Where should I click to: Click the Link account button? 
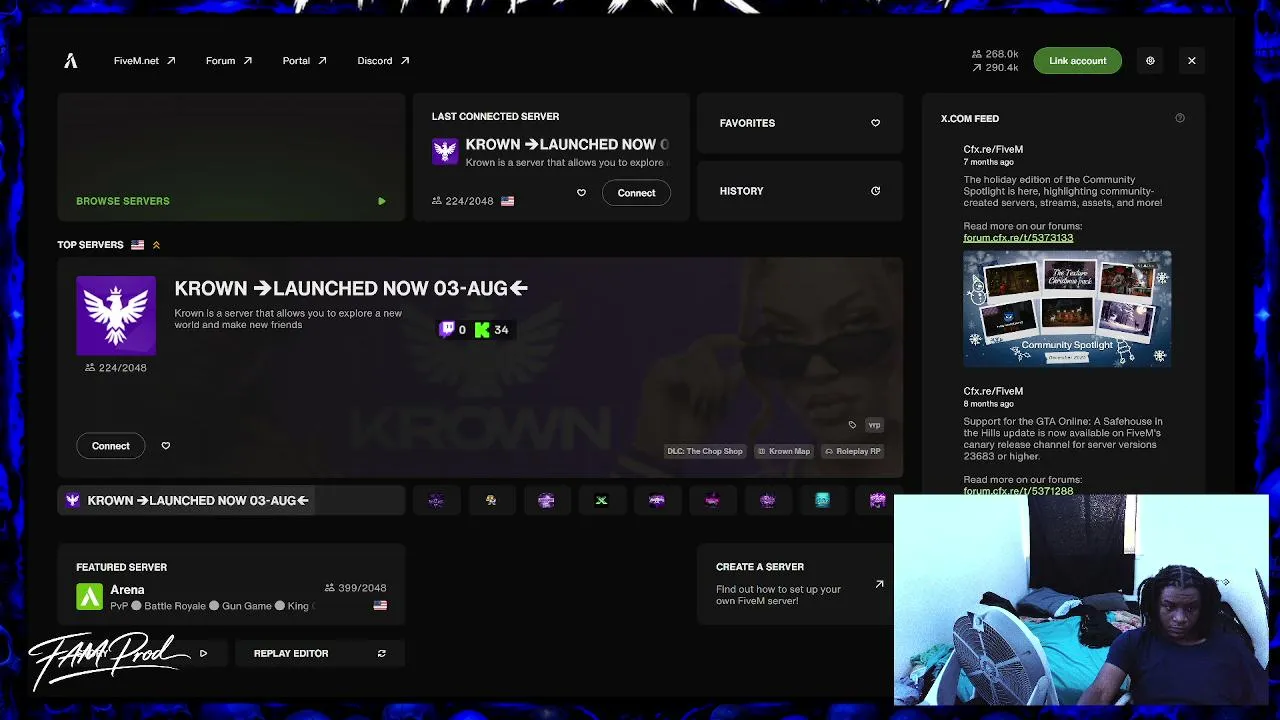click(x=1077, y=61)
